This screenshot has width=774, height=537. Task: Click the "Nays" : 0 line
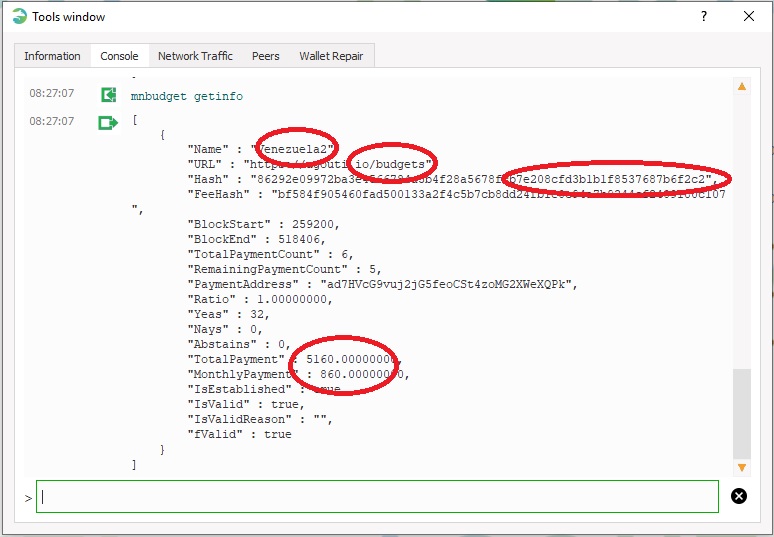225,329
